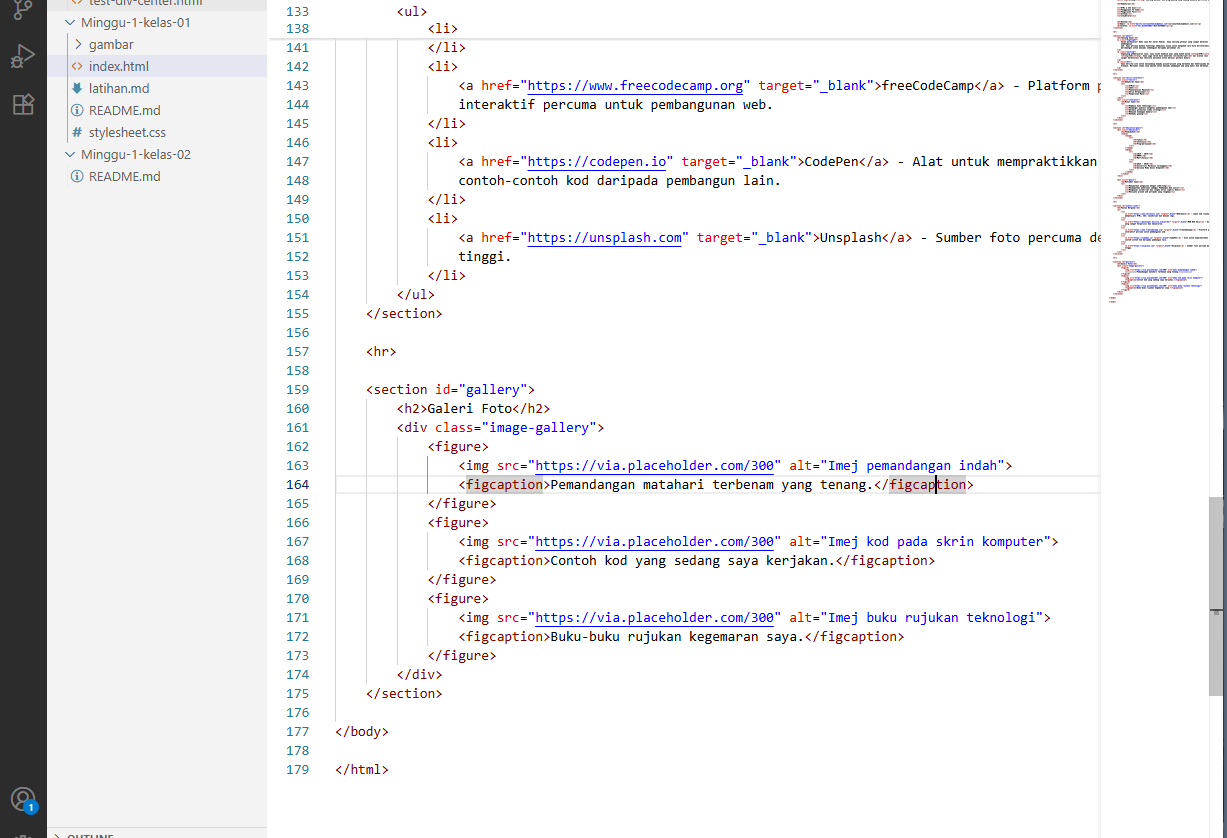Open the freeCodeCamp hyperlink on line 143
Image resolution: width=1227 pixels, height=838 pixels.
click(x=634, y=85)
